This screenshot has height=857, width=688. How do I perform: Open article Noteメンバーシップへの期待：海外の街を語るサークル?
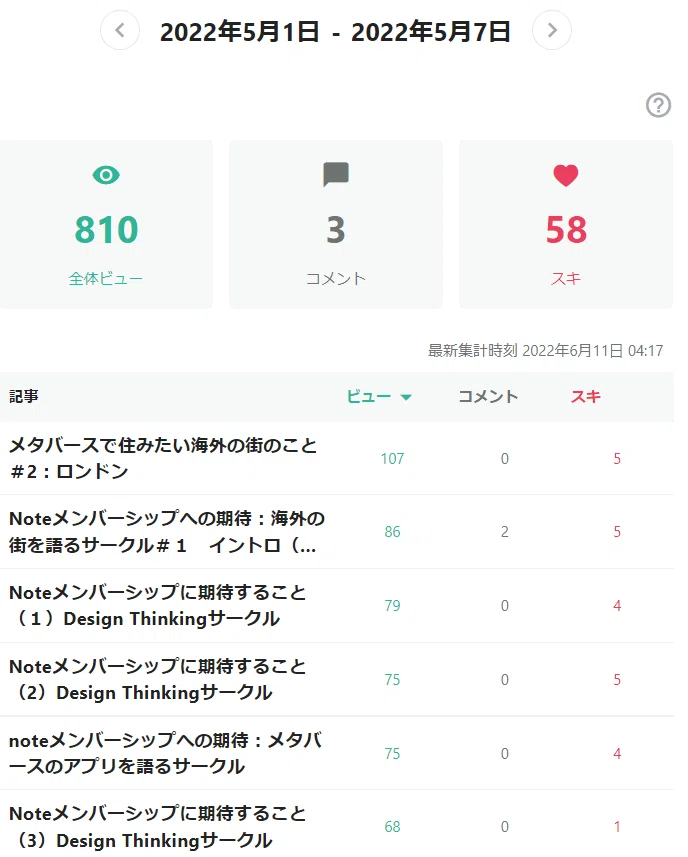tap(167, 531)
